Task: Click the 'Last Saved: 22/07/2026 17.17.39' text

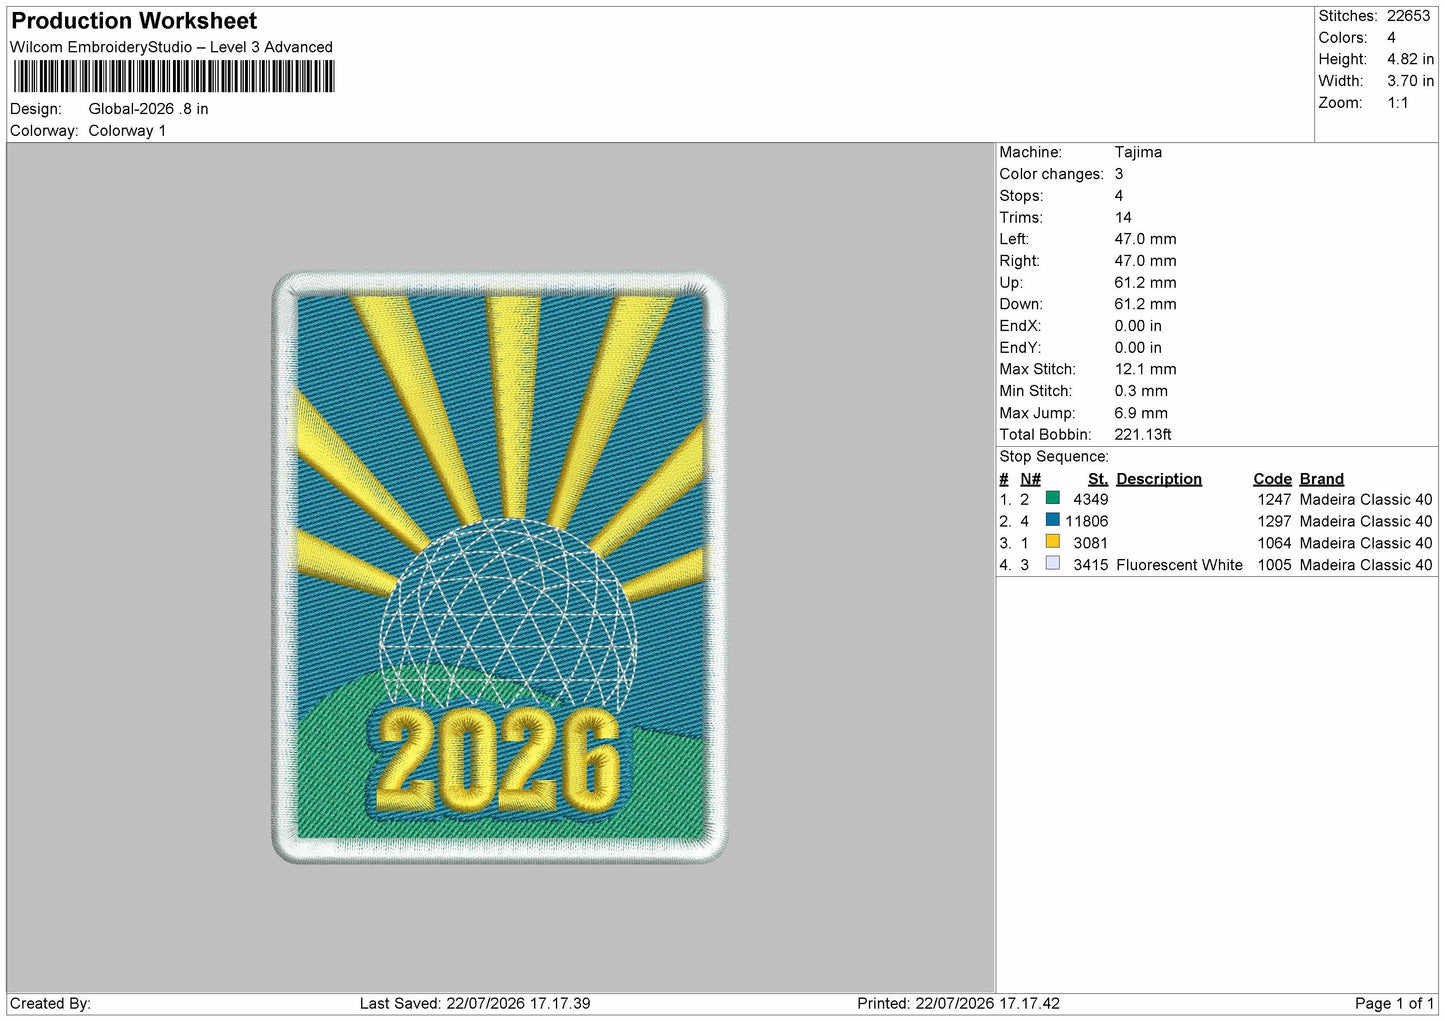Action: (x=475, y=1004)
